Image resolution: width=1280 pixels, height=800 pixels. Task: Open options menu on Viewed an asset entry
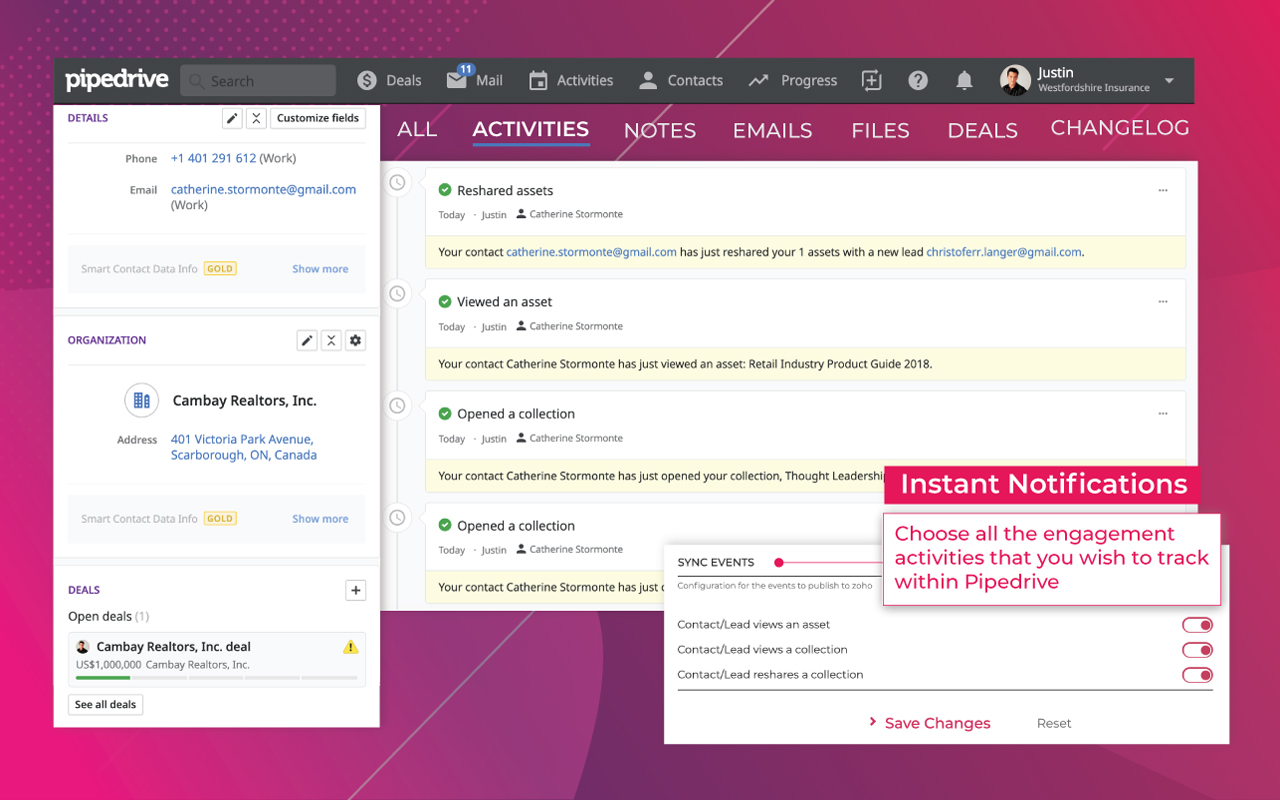click(x=1163, y=301)
